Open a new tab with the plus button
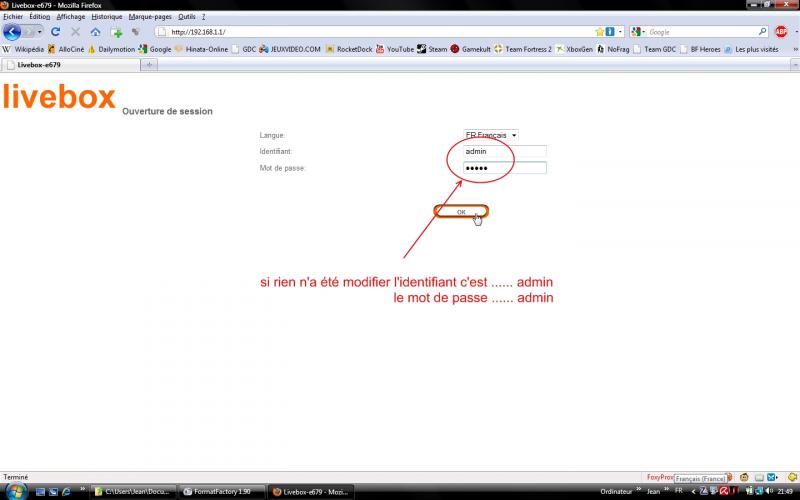This screenshot has height=500, width=800. [149, 65]
